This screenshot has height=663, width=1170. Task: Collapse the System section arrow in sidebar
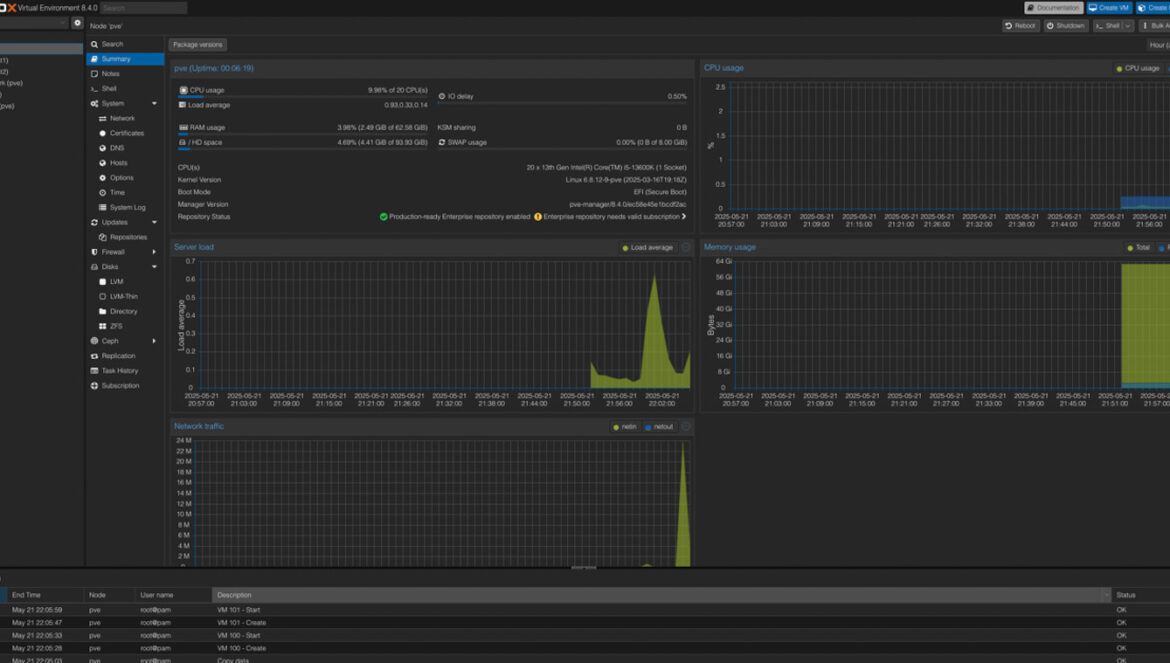(154, 104)
